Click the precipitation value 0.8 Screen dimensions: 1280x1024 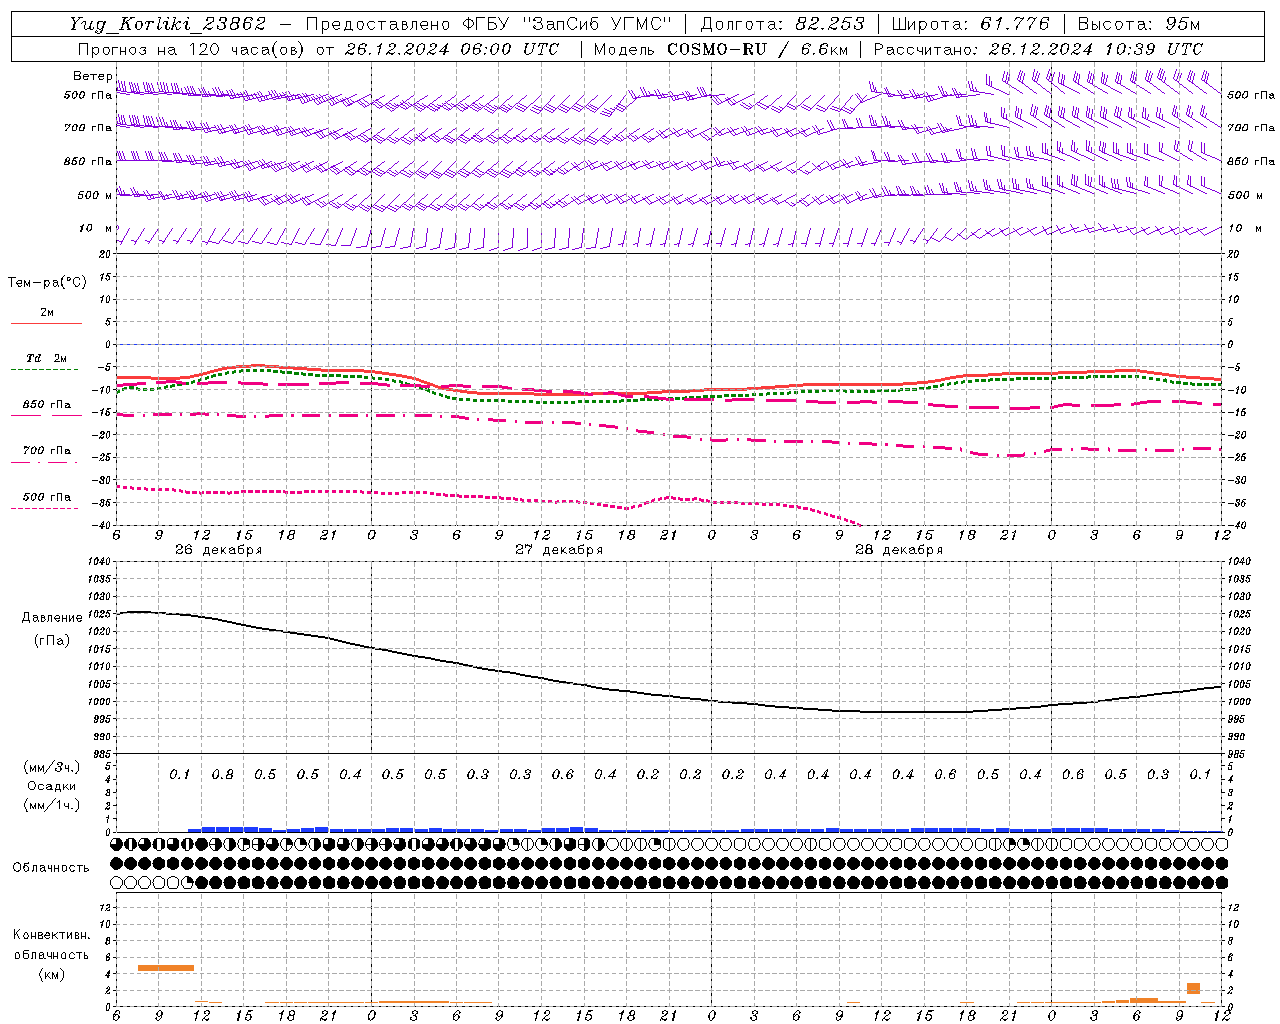pos(223,775)
